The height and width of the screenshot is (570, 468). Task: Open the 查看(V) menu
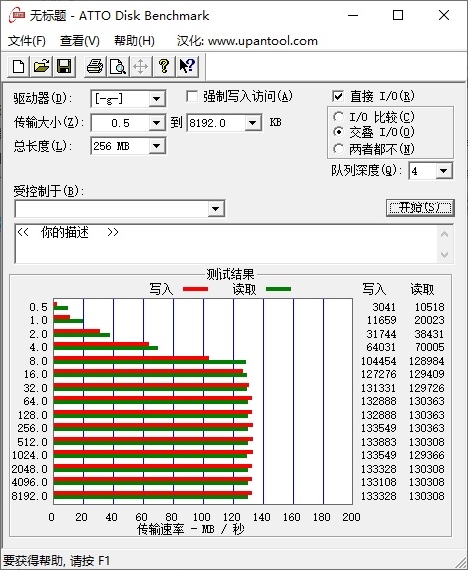point(80,41)
